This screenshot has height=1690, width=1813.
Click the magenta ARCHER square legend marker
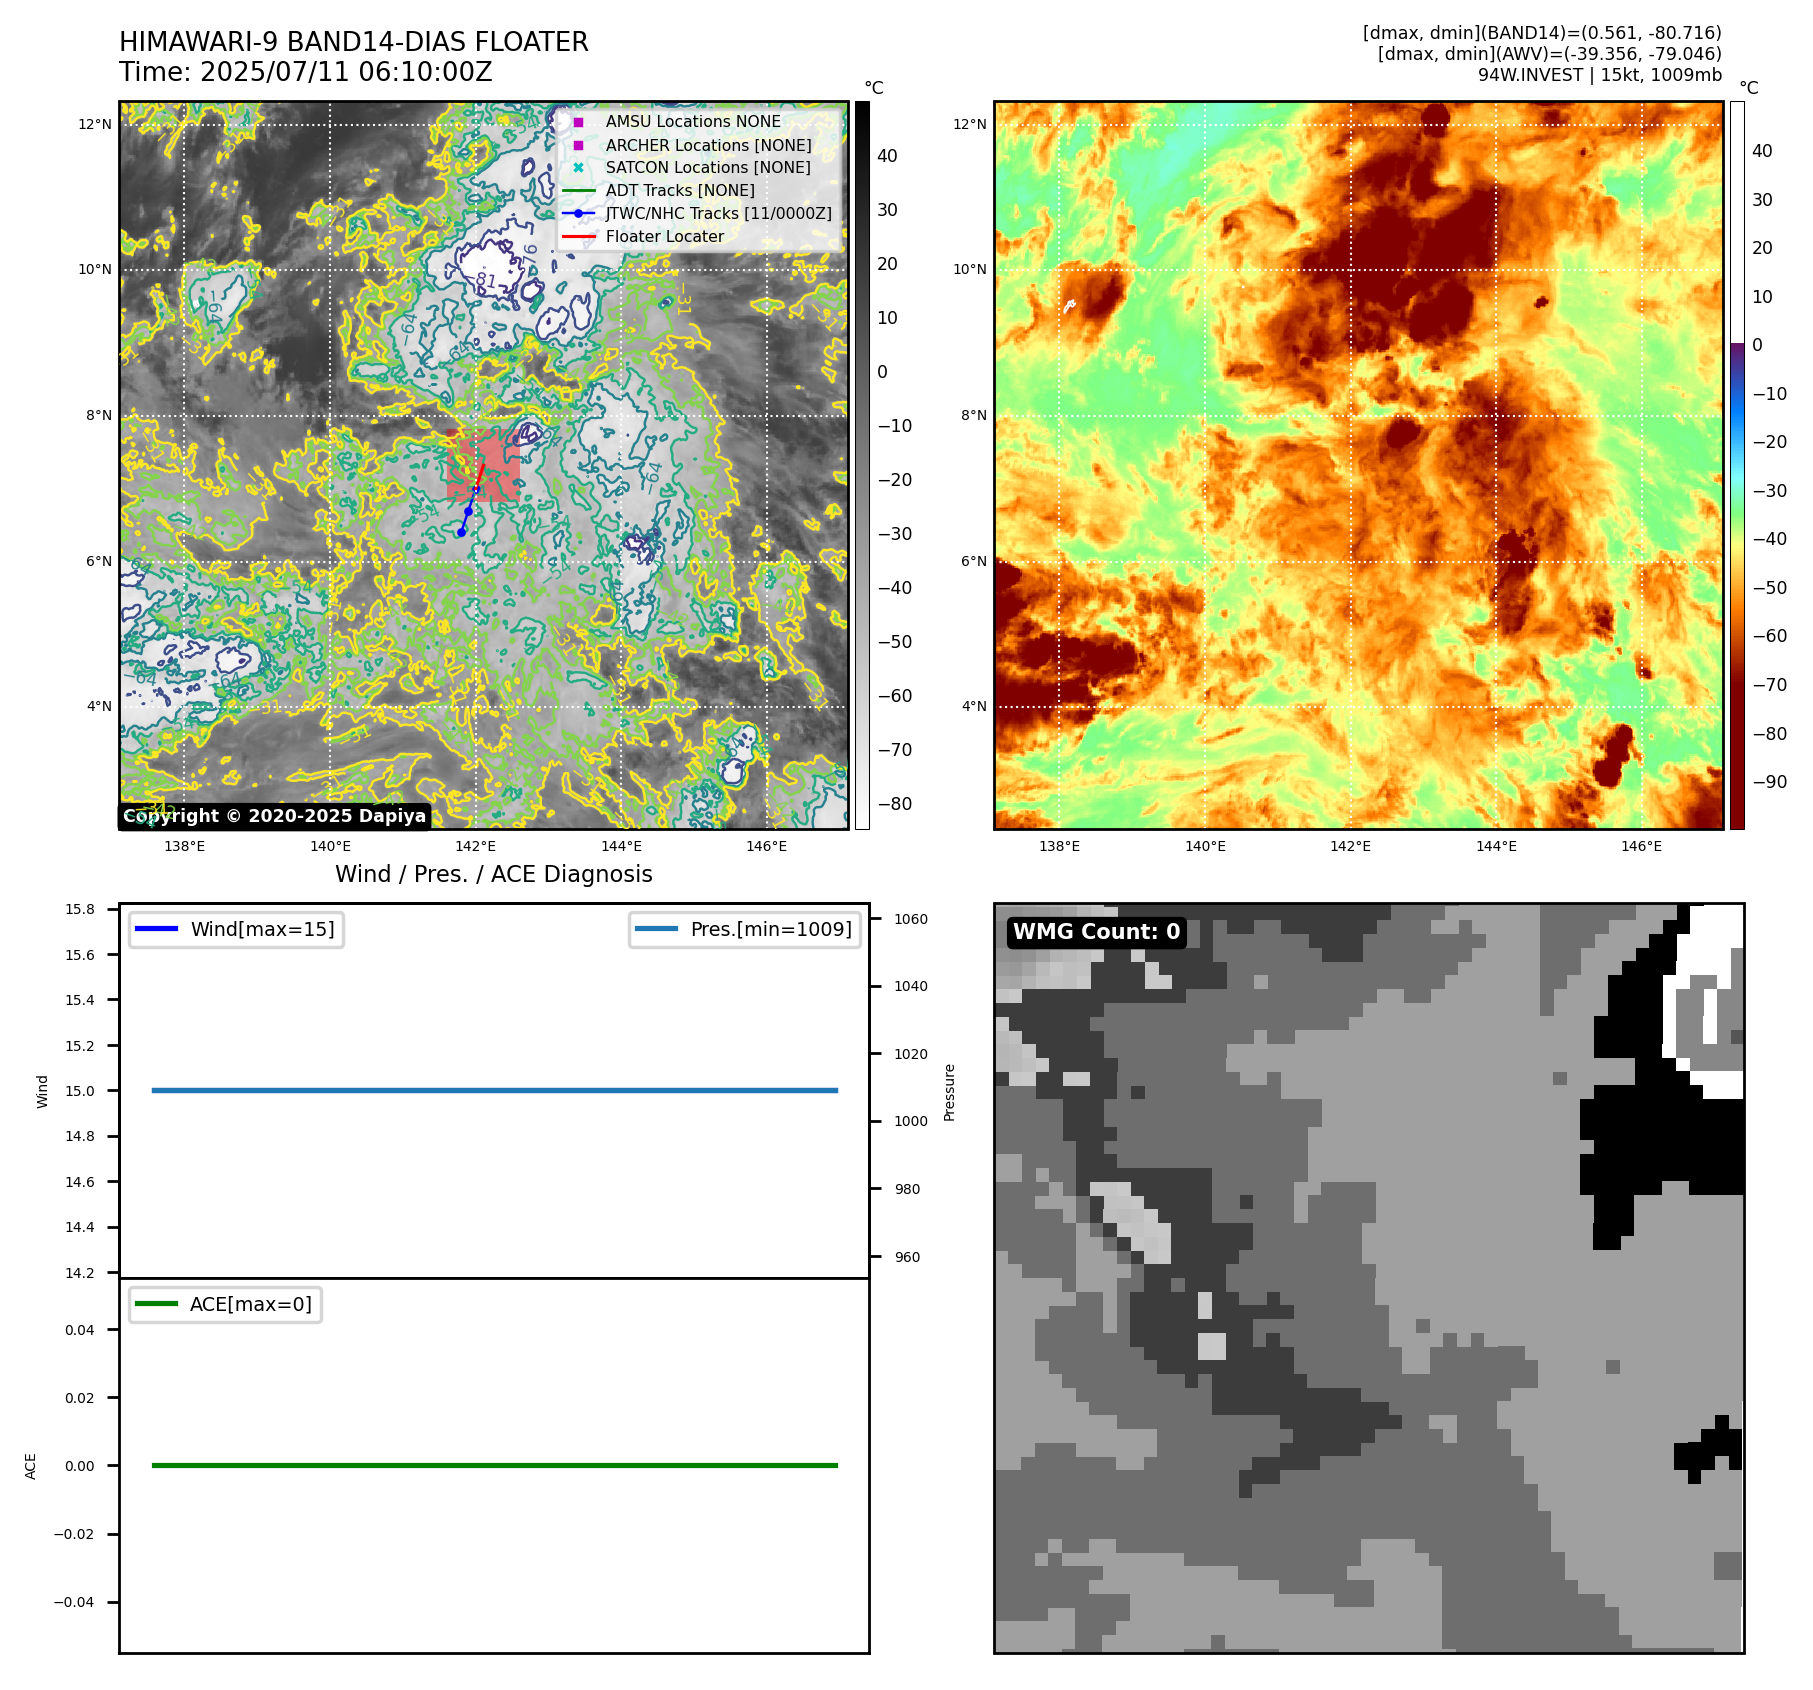[x=578, y=145]
